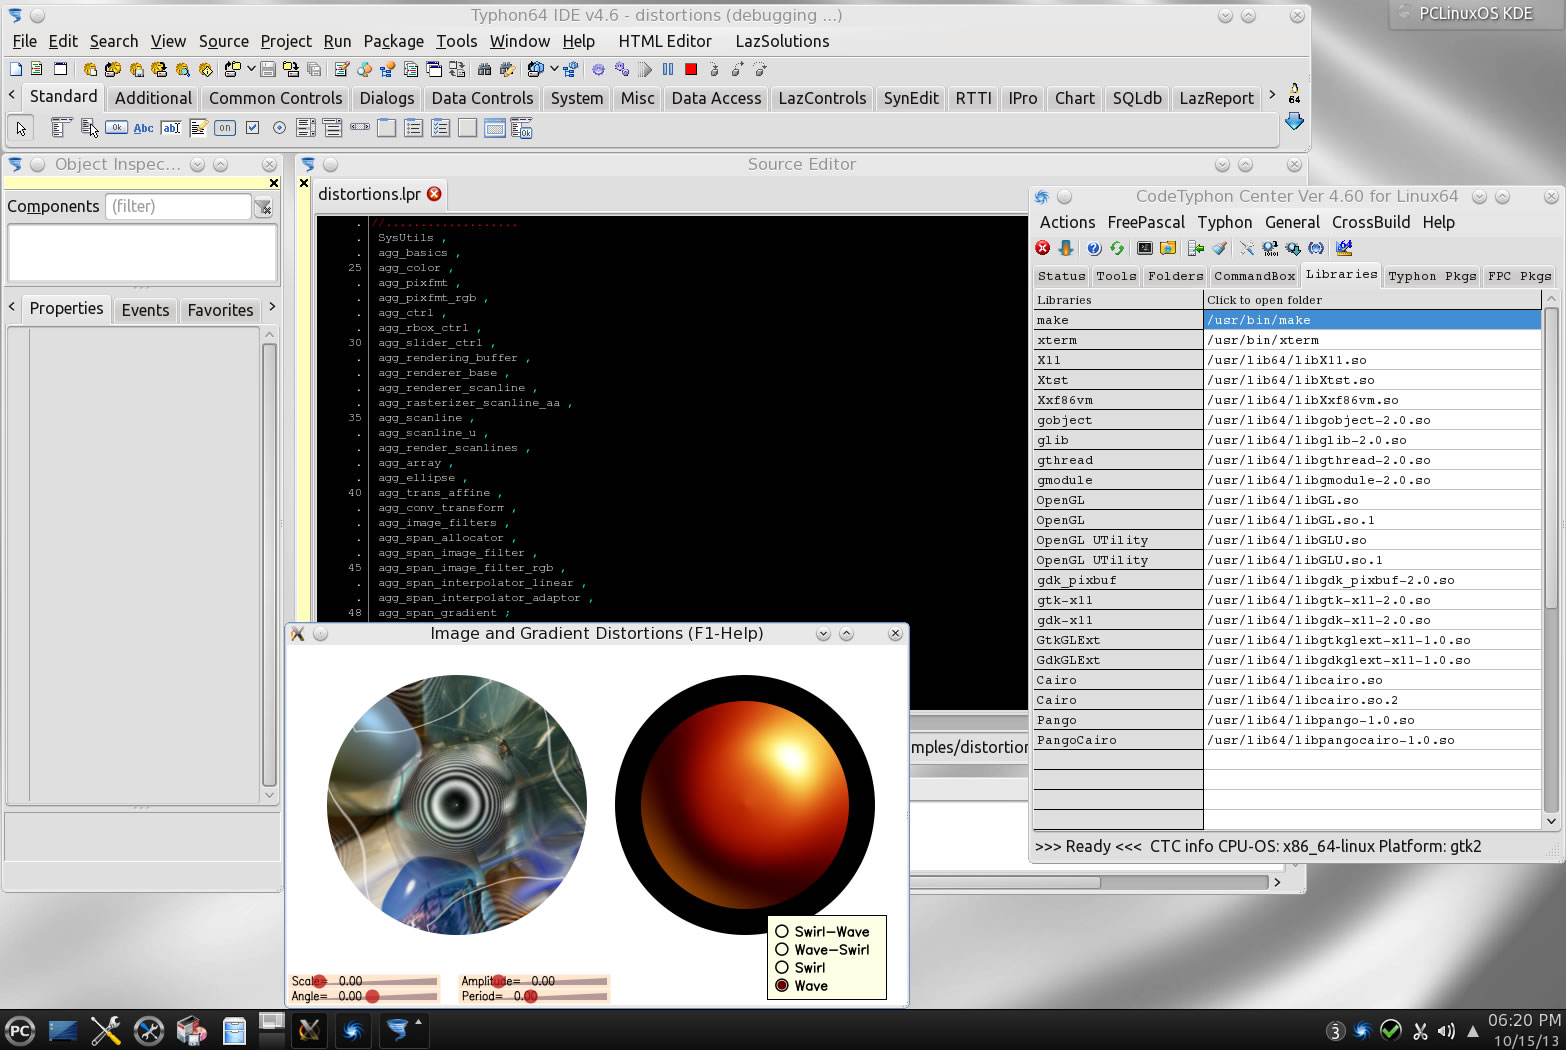Screen dimensions: 1566x1050
Task: Open the CrossBuild menu
Action: pos(1371,222)
